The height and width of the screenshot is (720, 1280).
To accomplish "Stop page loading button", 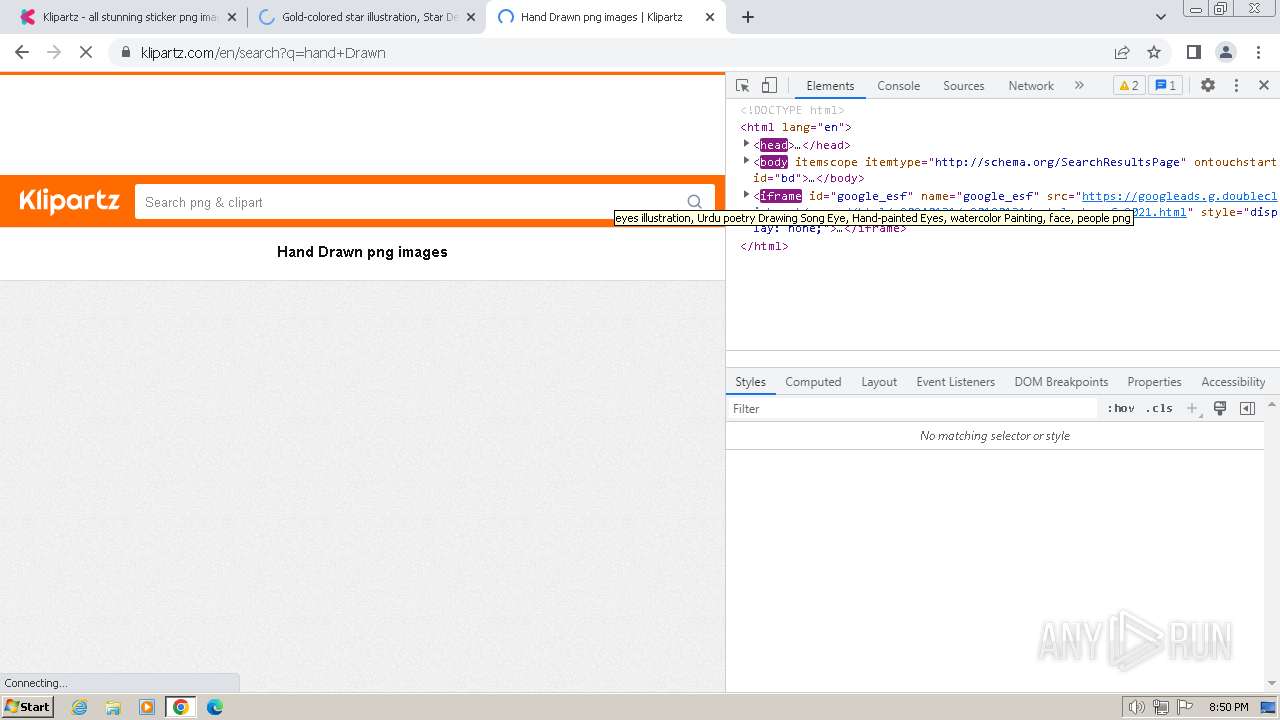I will click(86, 52).
